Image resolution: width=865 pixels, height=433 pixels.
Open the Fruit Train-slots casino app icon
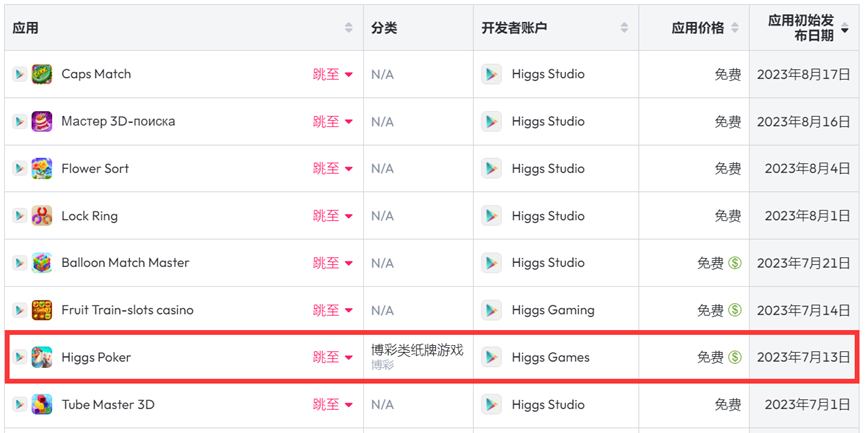coord(42,311)
